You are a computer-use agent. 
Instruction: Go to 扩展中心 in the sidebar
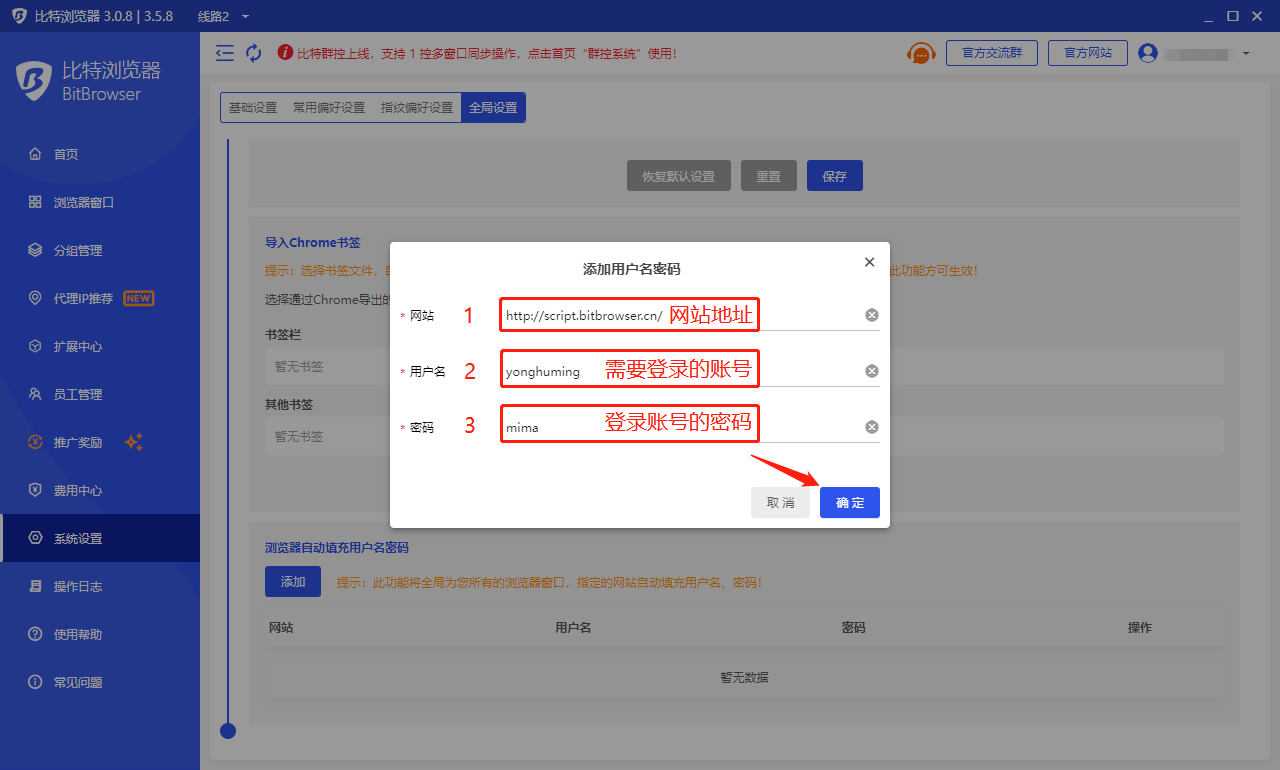(78, 346)
